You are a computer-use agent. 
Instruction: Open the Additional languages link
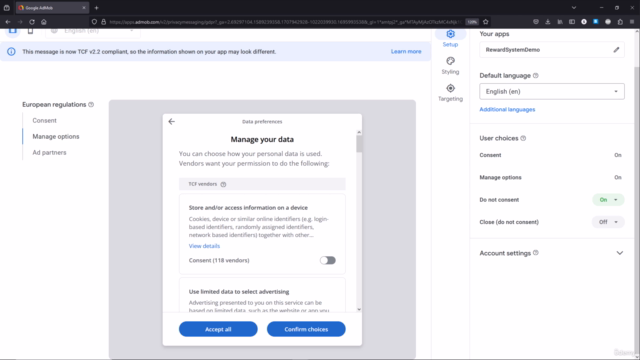coord(507,109)
